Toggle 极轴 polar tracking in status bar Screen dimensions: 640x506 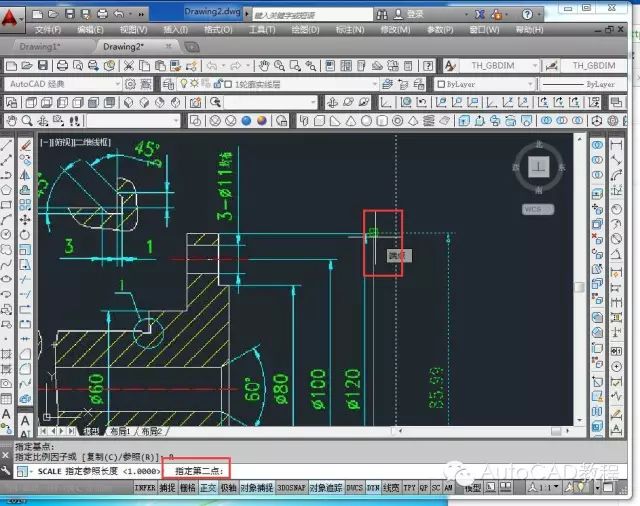(x=229, y=487)
